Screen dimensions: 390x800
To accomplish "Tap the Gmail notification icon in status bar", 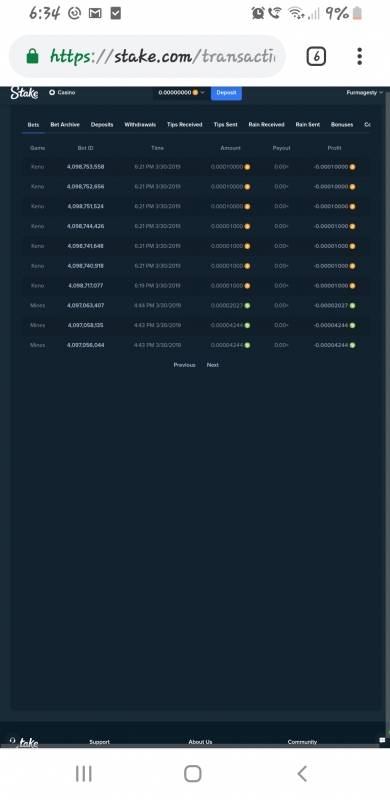I will (95, 14).
